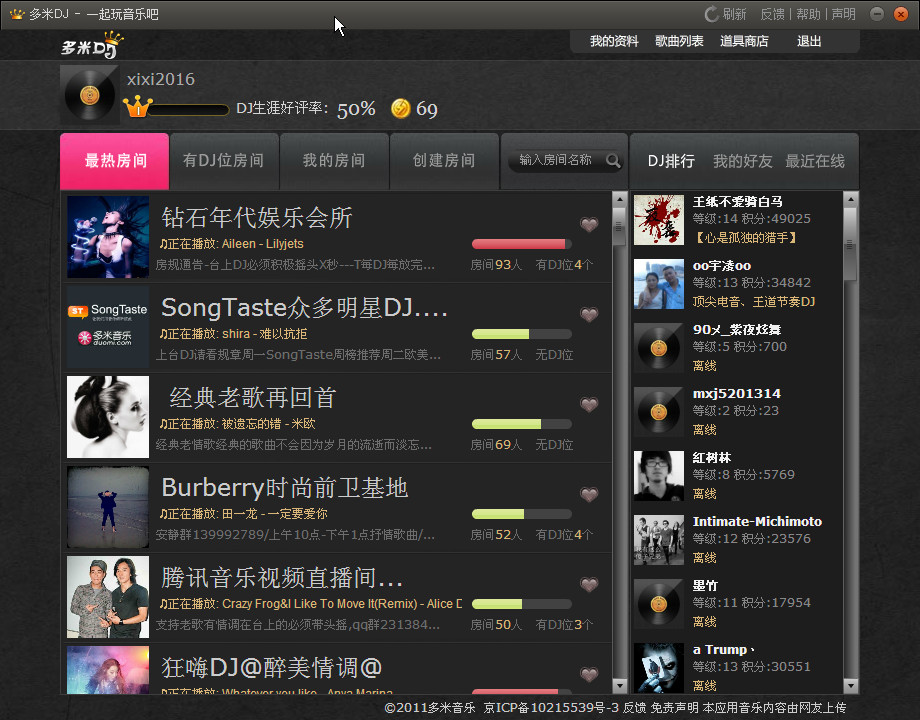This screenshot has height=720, width=920.
Task: Click the refresh 刷新 icon
Action: tap(711, 14)
